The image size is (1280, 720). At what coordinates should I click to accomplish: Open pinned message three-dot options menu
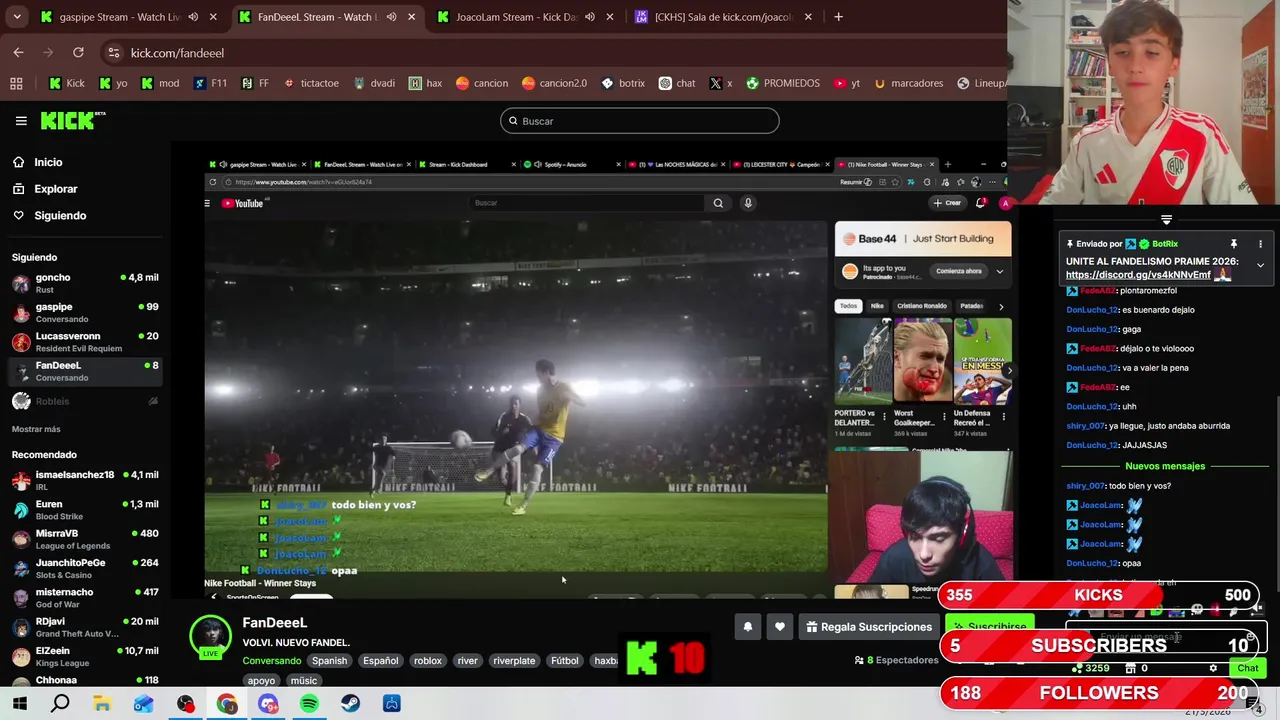point(1260,244)
